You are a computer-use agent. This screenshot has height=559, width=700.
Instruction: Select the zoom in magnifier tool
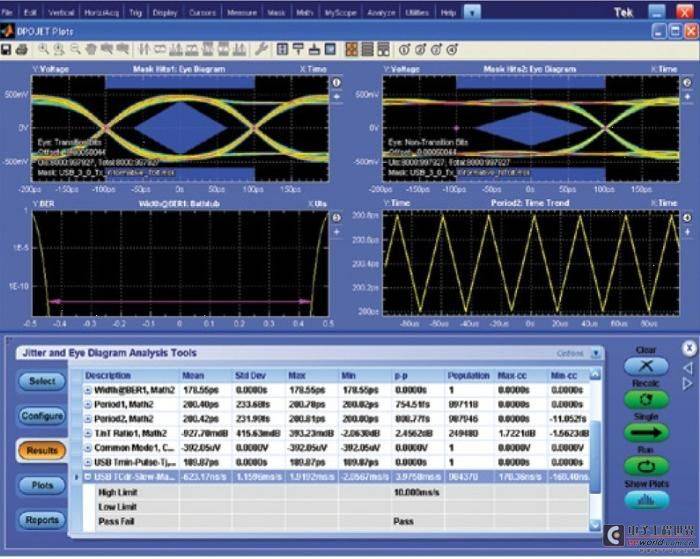tap(43, 50)
